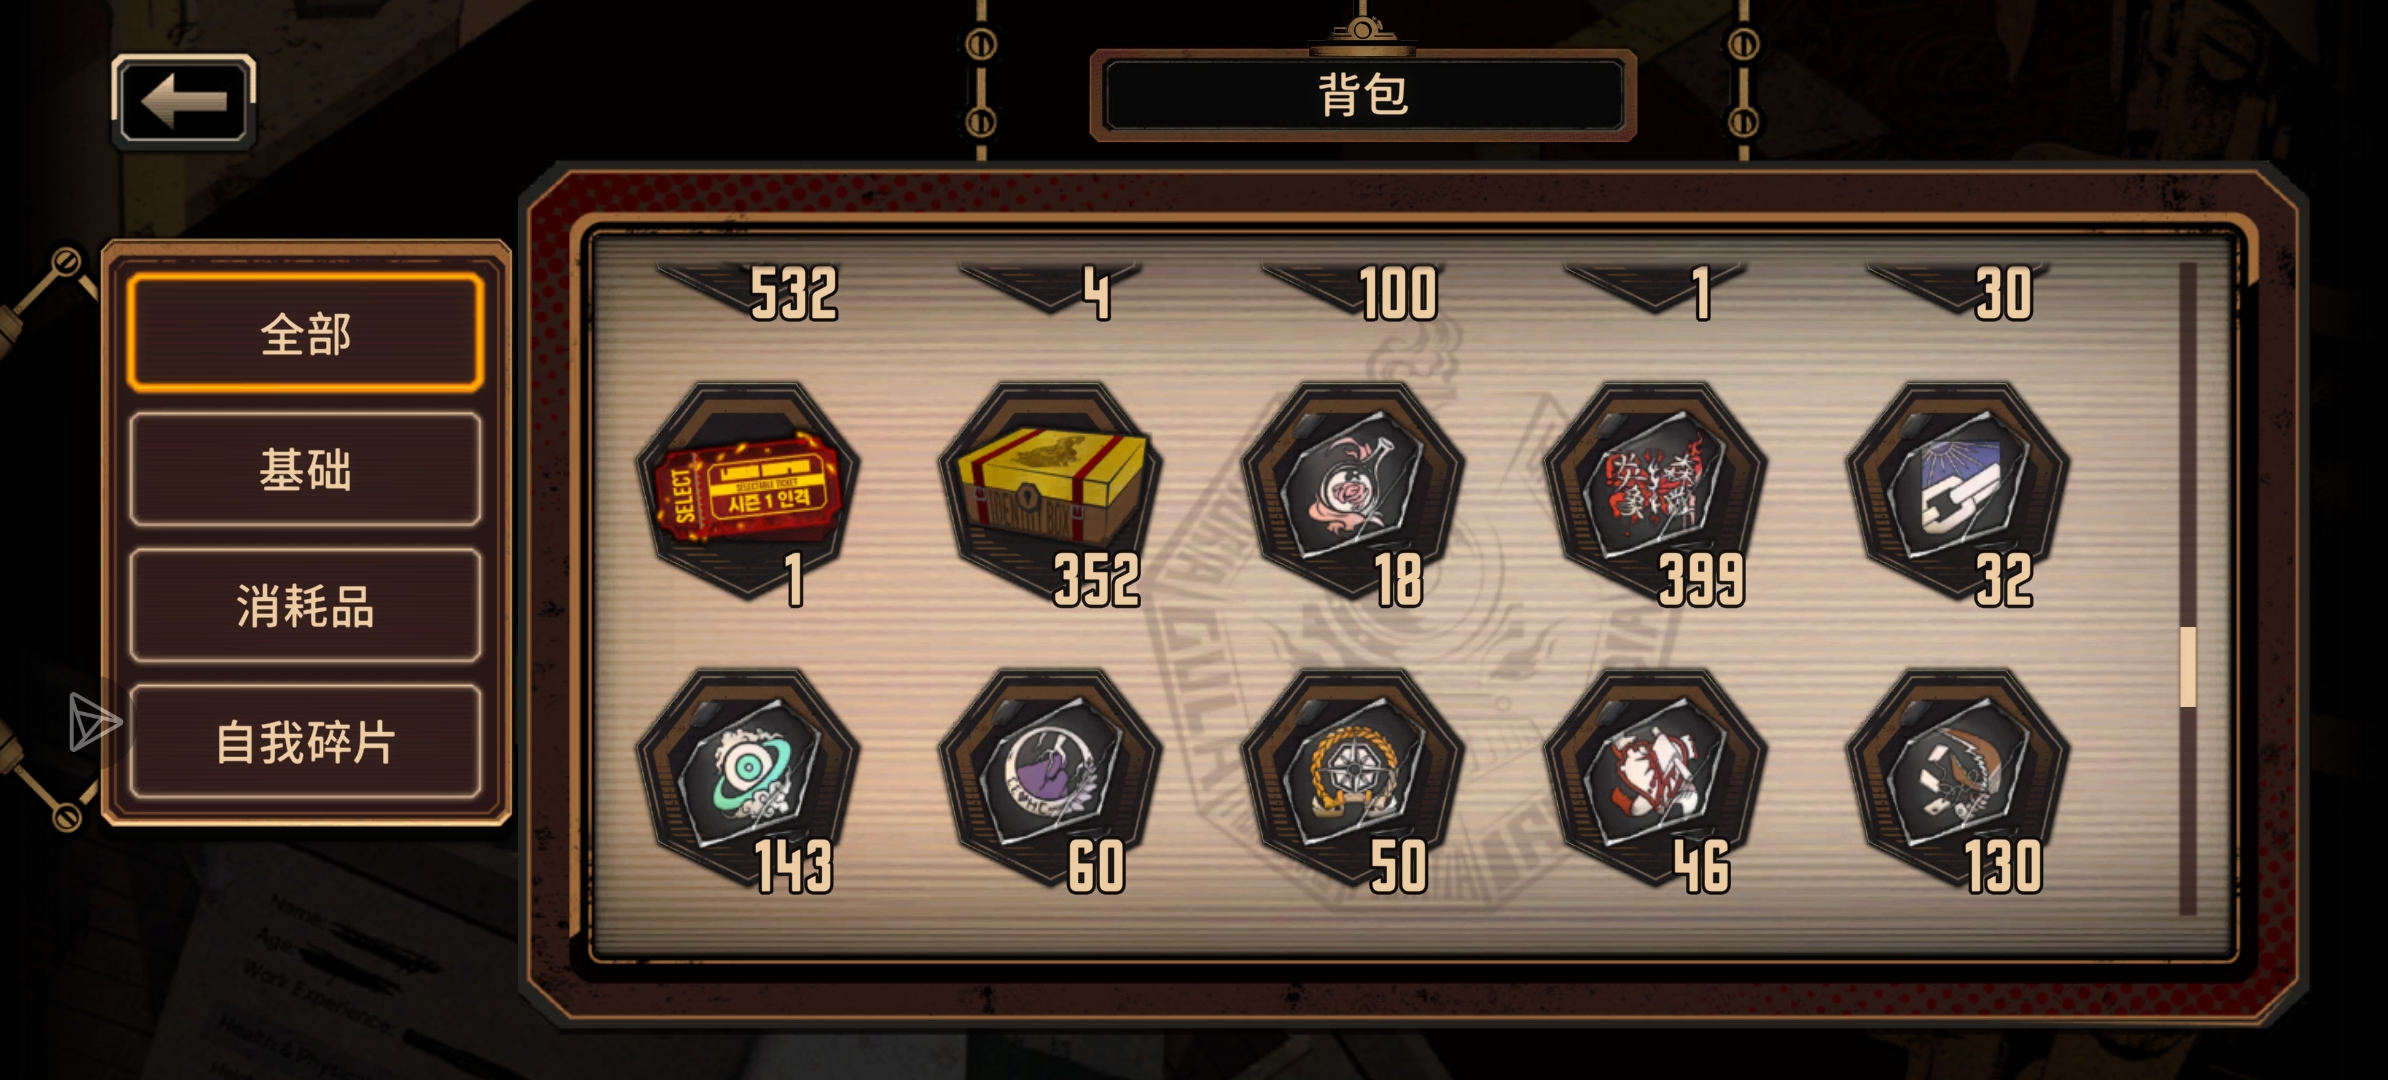Select the green ringed eye fragment with count 143
The image size is (2388, 1080).
747,778
